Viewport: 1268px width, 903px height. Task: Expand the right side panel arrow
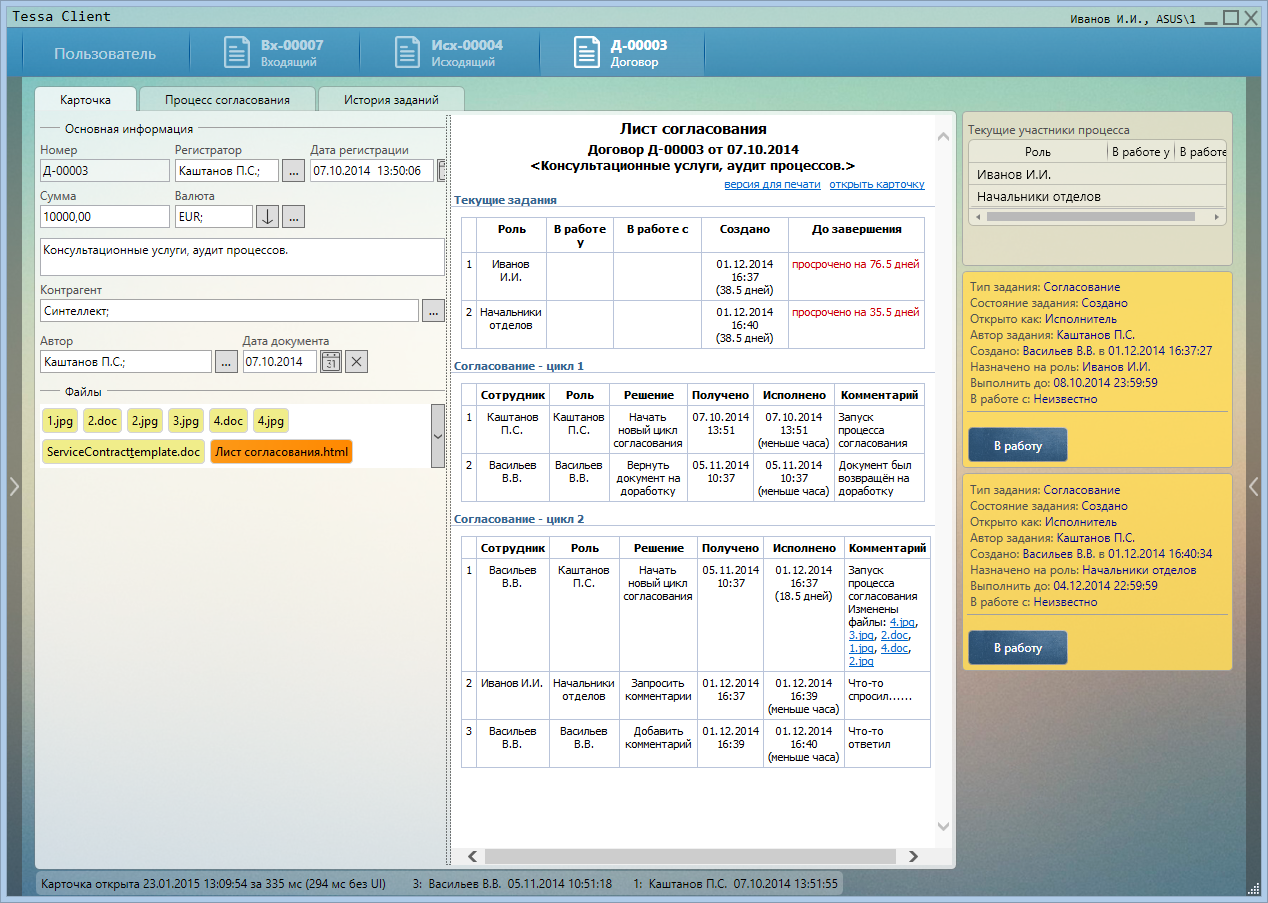pyautogui.click(x=1254, y=486)
